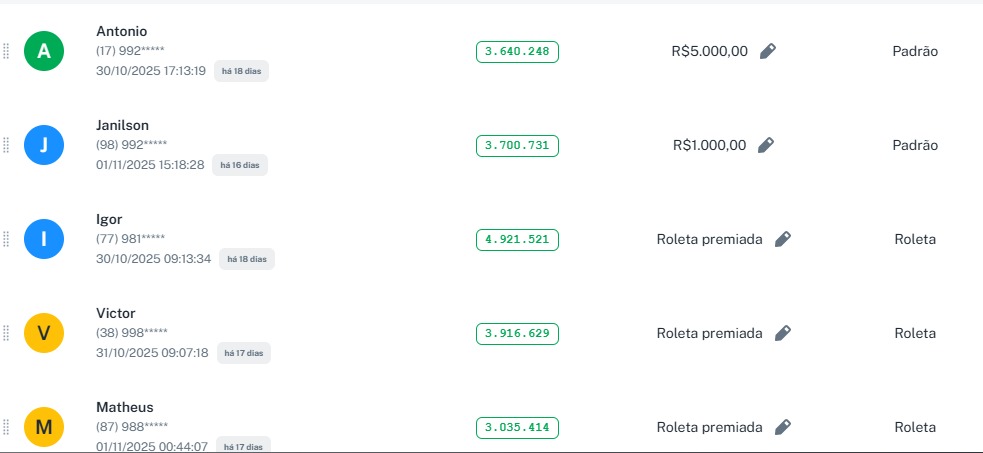Click the drag handle beside Janilson's avatar
Viewport: 983px width, 453px height.
pyautogui.click(x=6, y=145)
